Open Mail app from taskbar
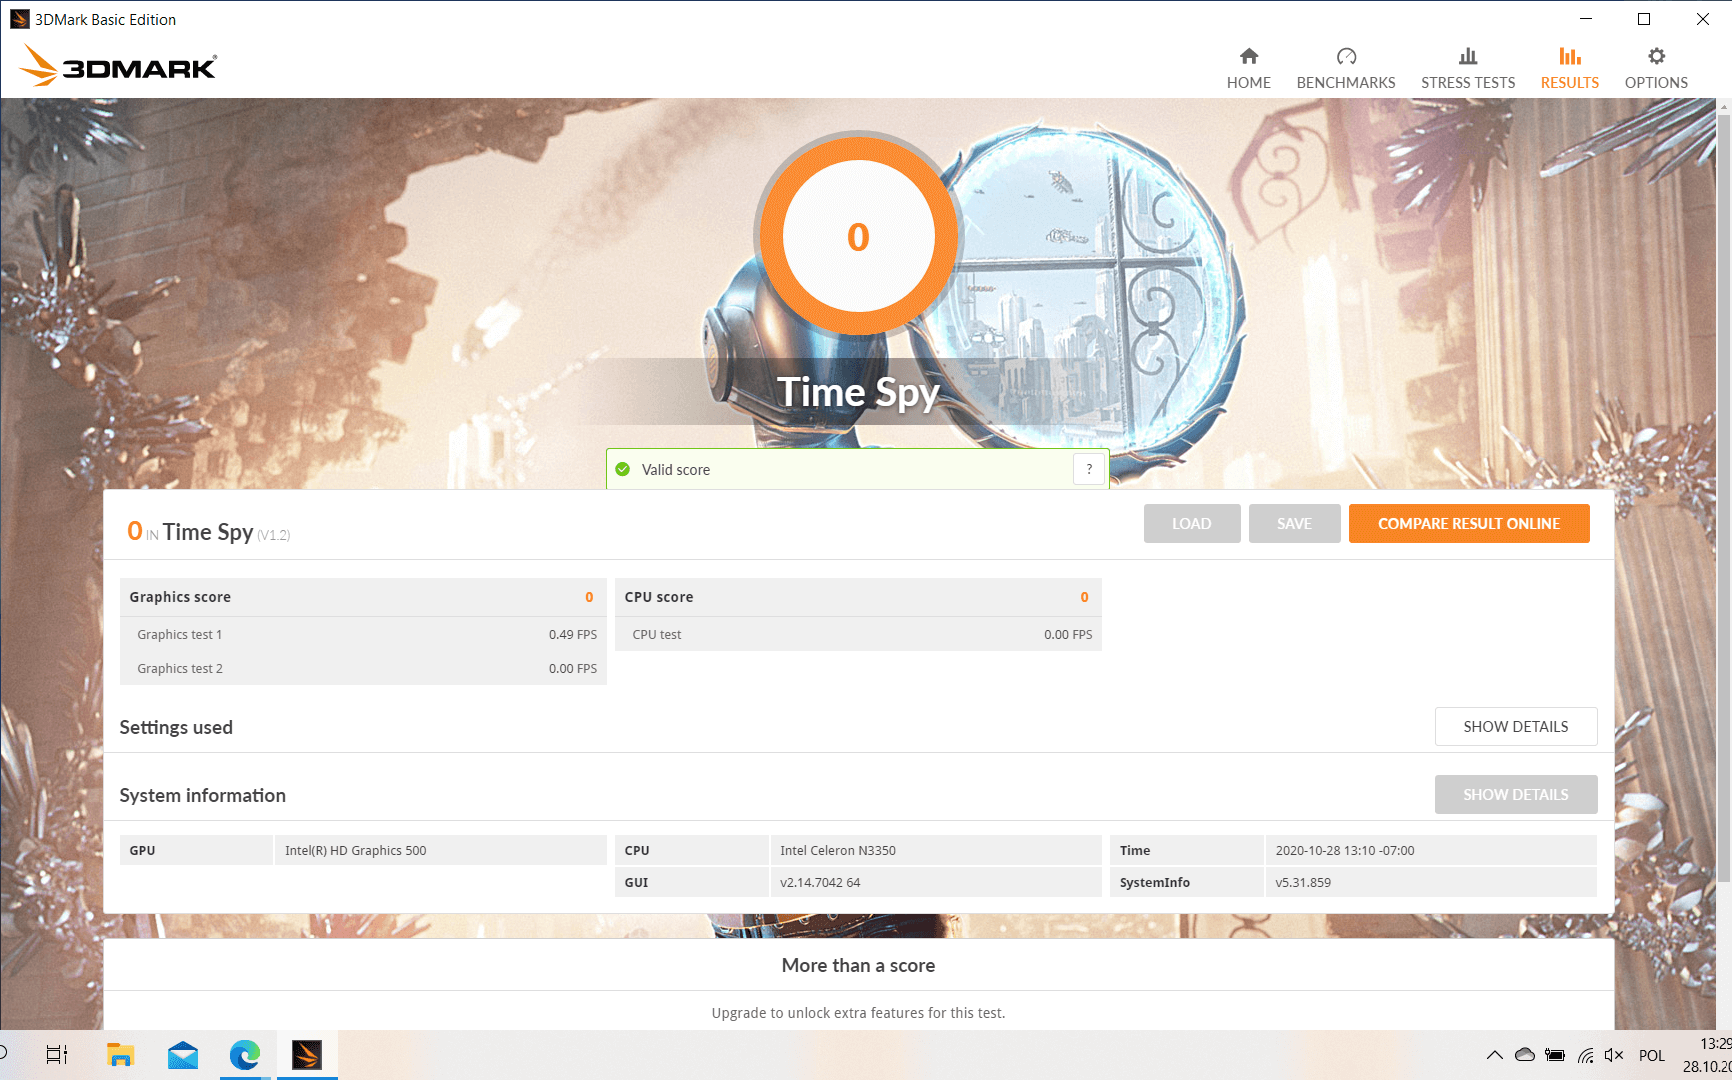The width and height of the screenshot is (1732, 1091). coord(182,1055)
